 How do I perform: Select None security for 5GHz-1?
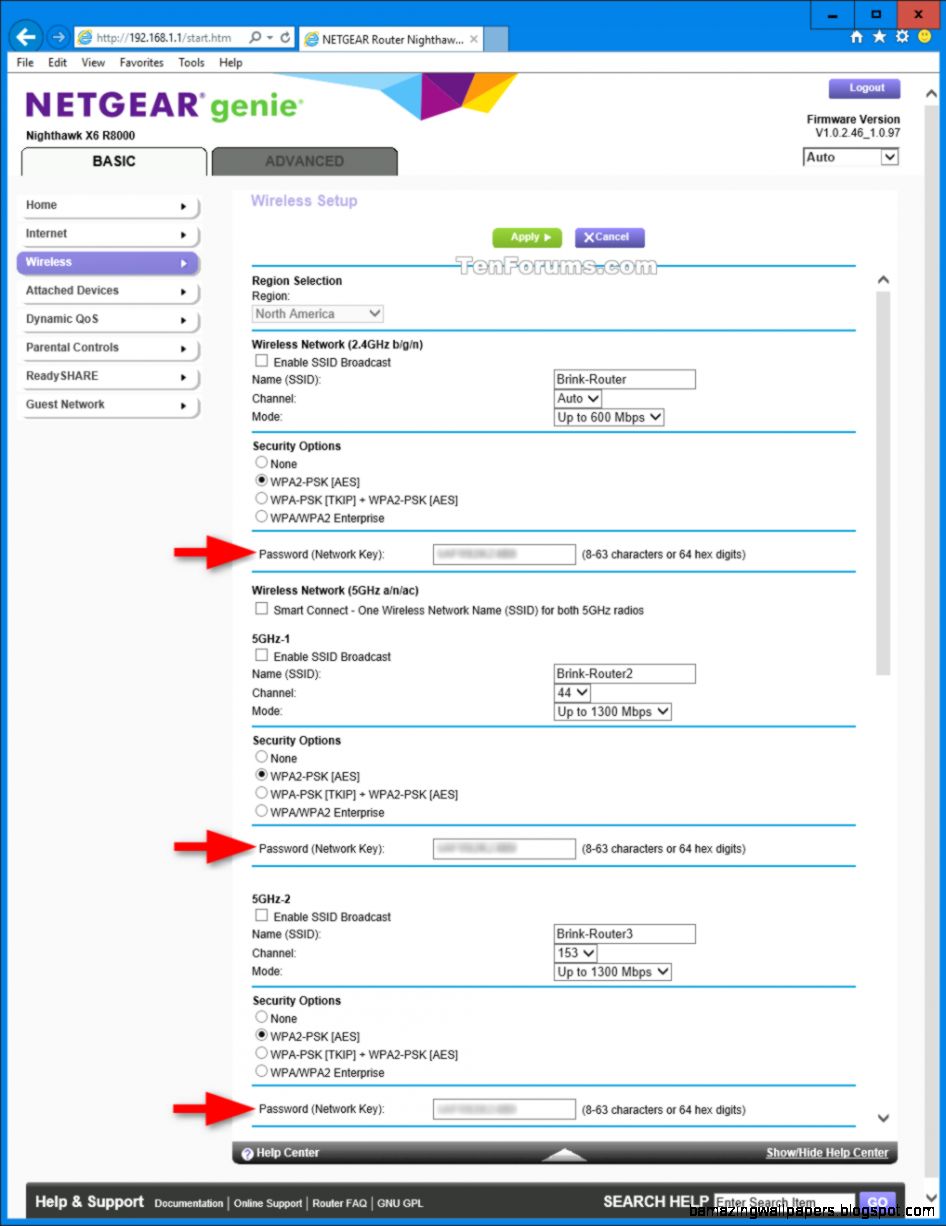(x=262, y=758)
